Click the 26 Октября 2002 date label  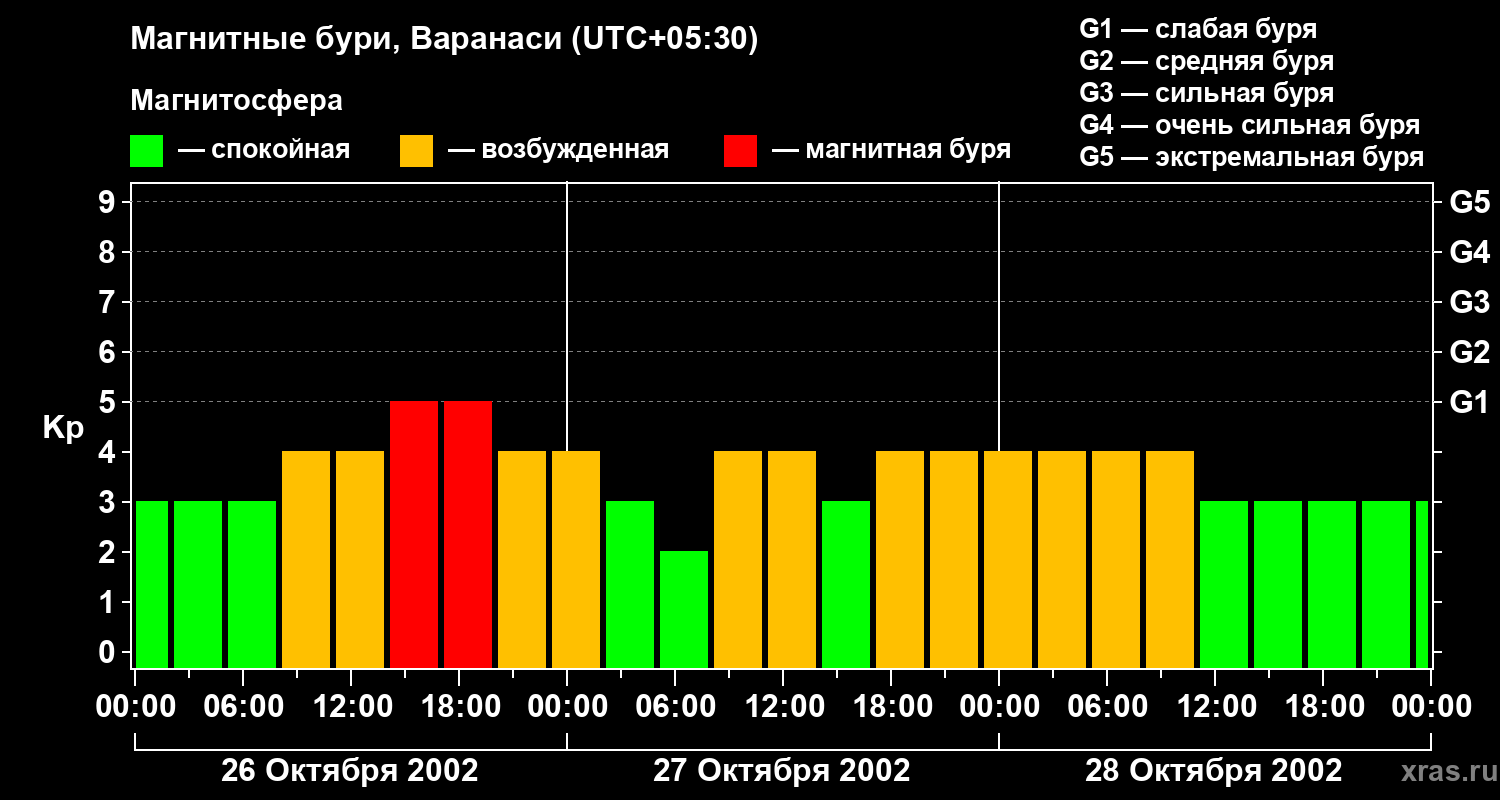tap(350, 771)
